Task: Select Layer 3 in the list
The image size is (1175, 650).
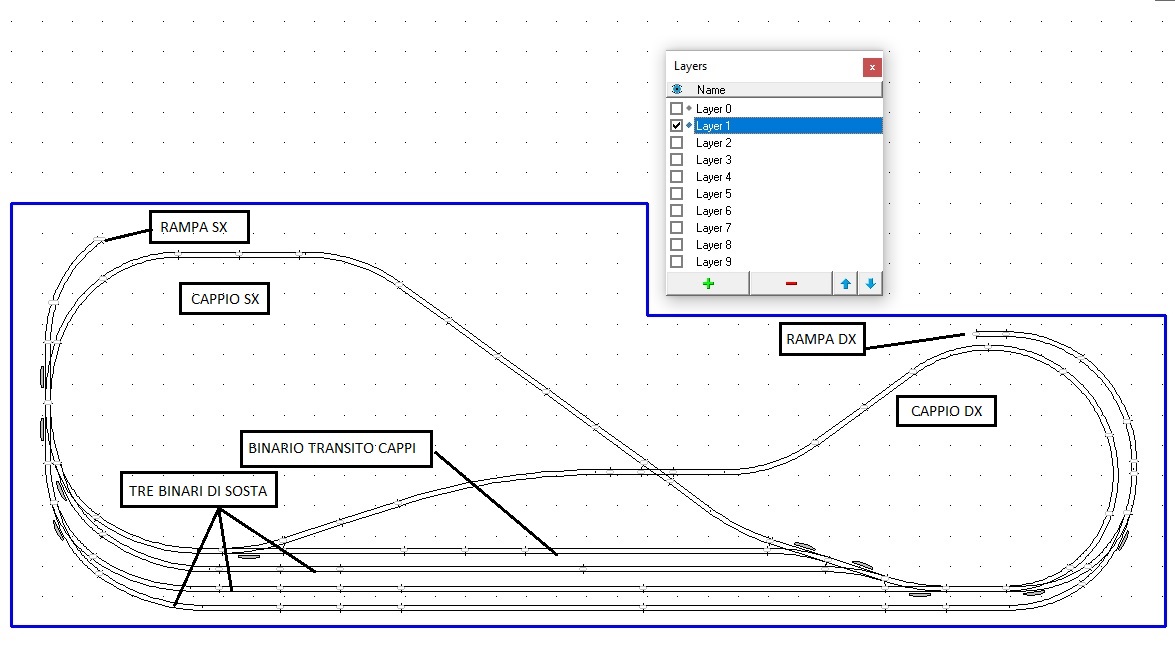Action: tap(714, 160)
